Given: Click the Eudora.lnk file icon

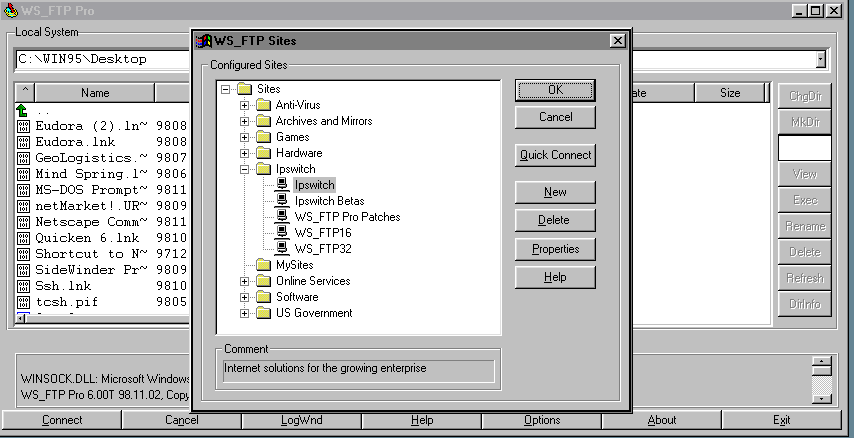Looking at the screenshot, I should [x=23, y=142].
